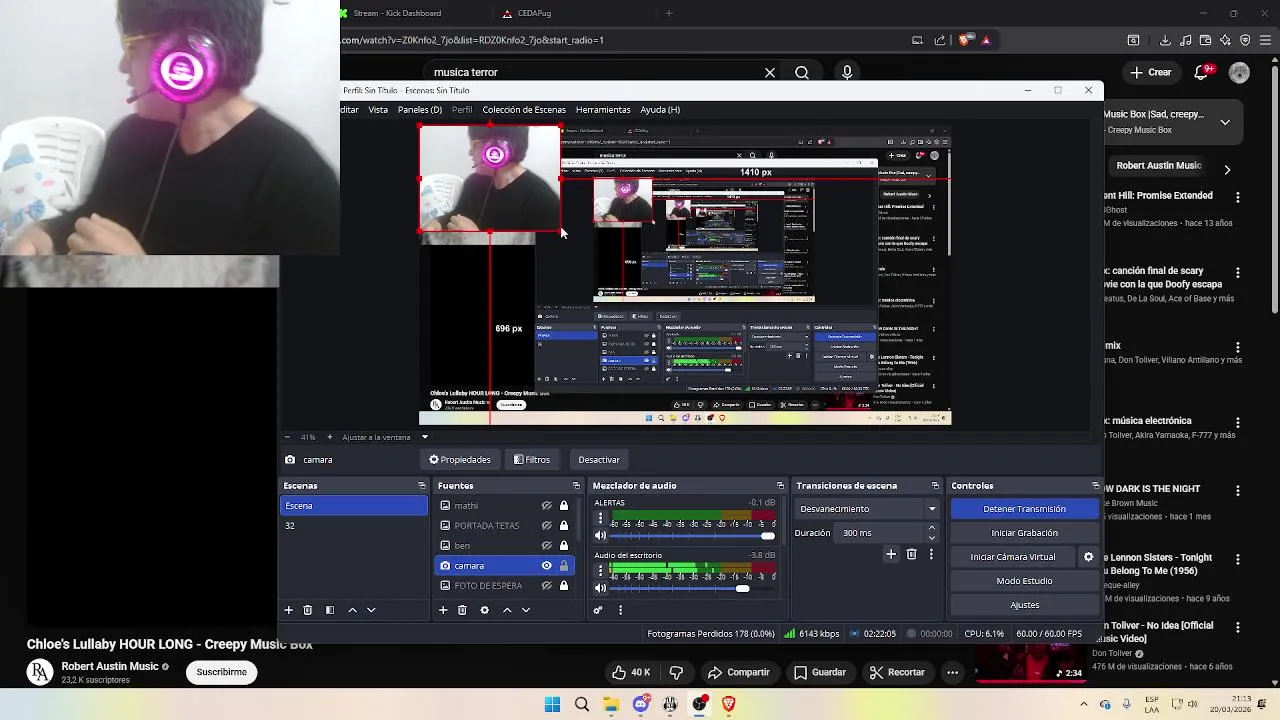Viewport: 1280px width, 720px height.
Task: Open Audio del escritorio channel options menu
Action: (600, 571)
